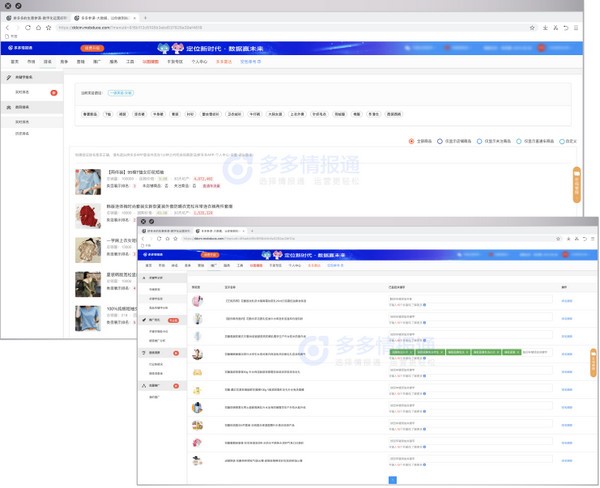Screen dimensions: 600x488
Task: Select the 全部商品 radio button
Action: point(411,141)
